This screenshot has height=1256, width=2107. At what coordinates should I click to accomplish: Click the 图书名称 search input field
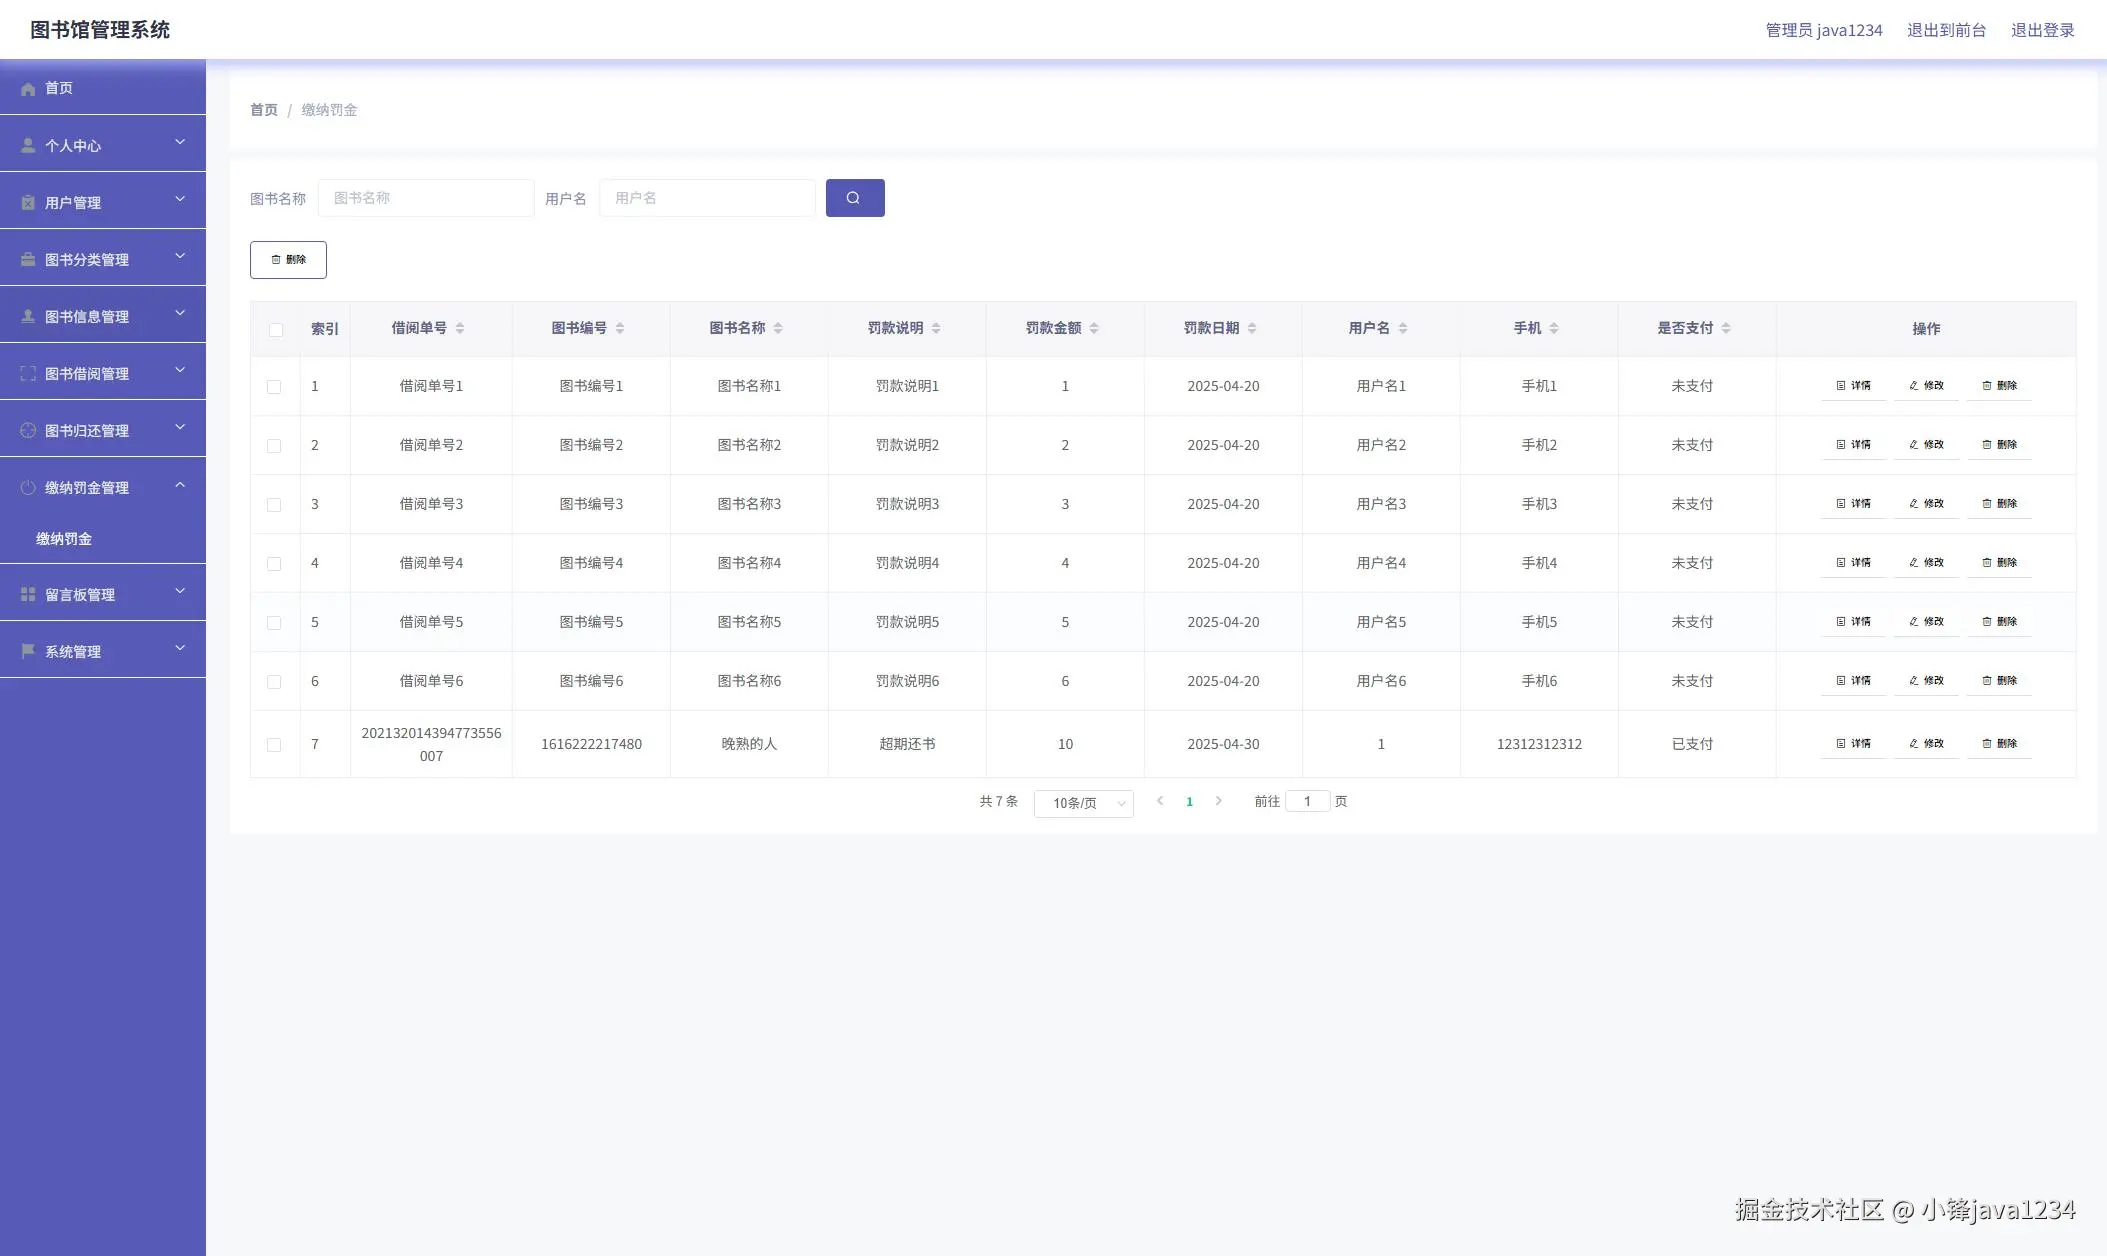pos(426,198)
